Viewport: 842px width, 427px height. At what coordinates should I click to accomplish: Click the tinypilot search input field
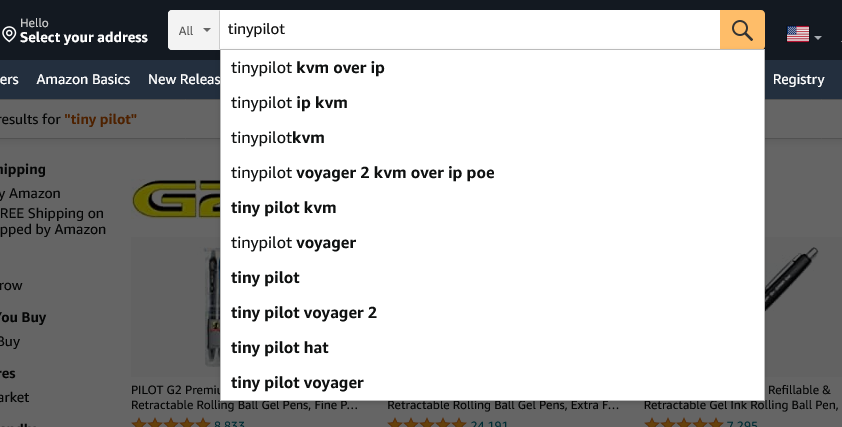click(470, 30)
